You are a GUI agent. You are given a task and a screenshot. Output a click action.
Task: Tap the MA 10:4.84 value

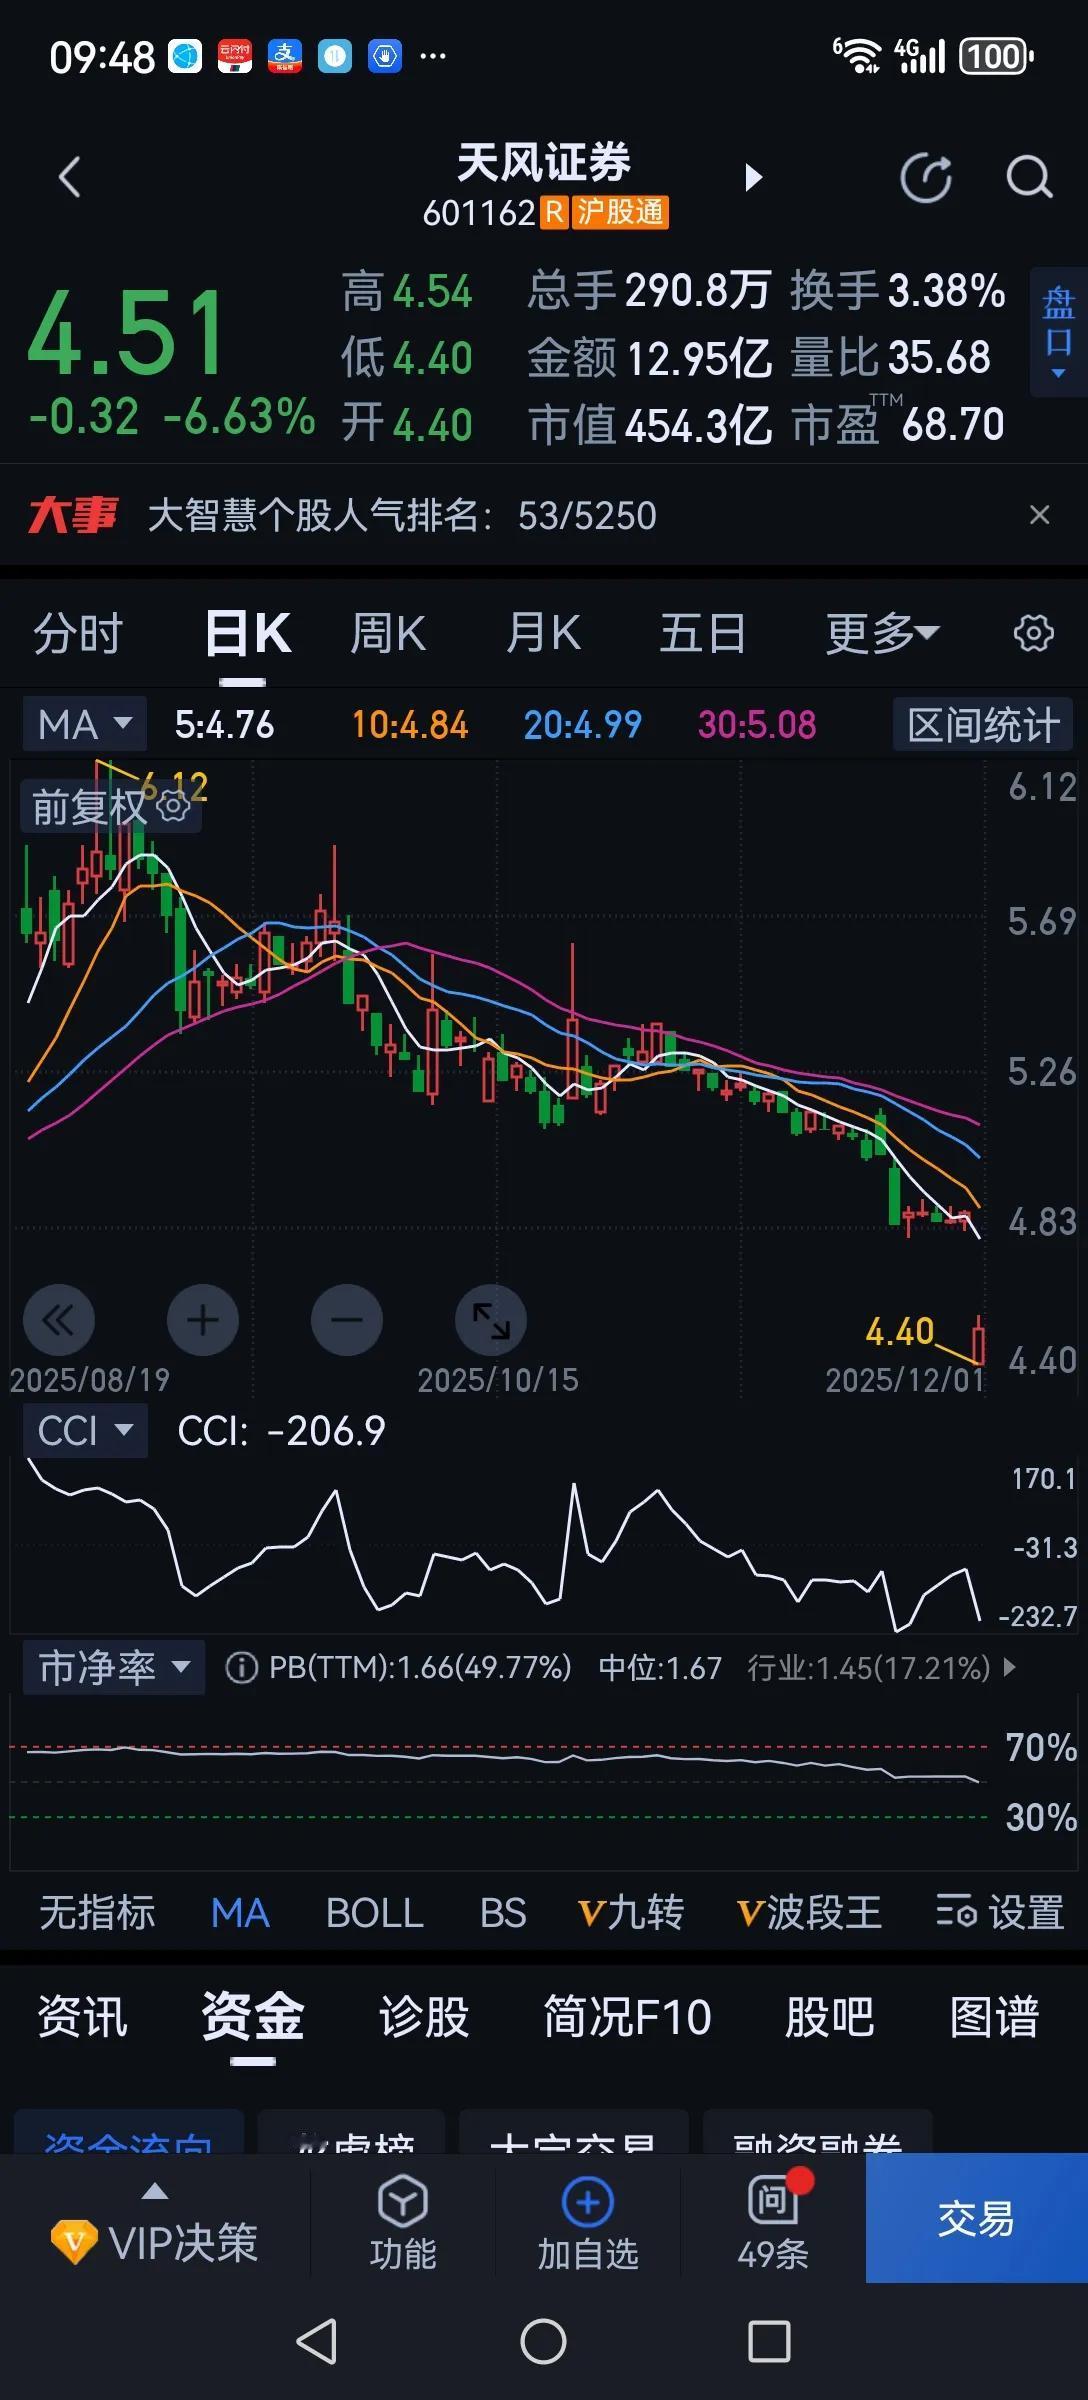click(x=410, y=724)
